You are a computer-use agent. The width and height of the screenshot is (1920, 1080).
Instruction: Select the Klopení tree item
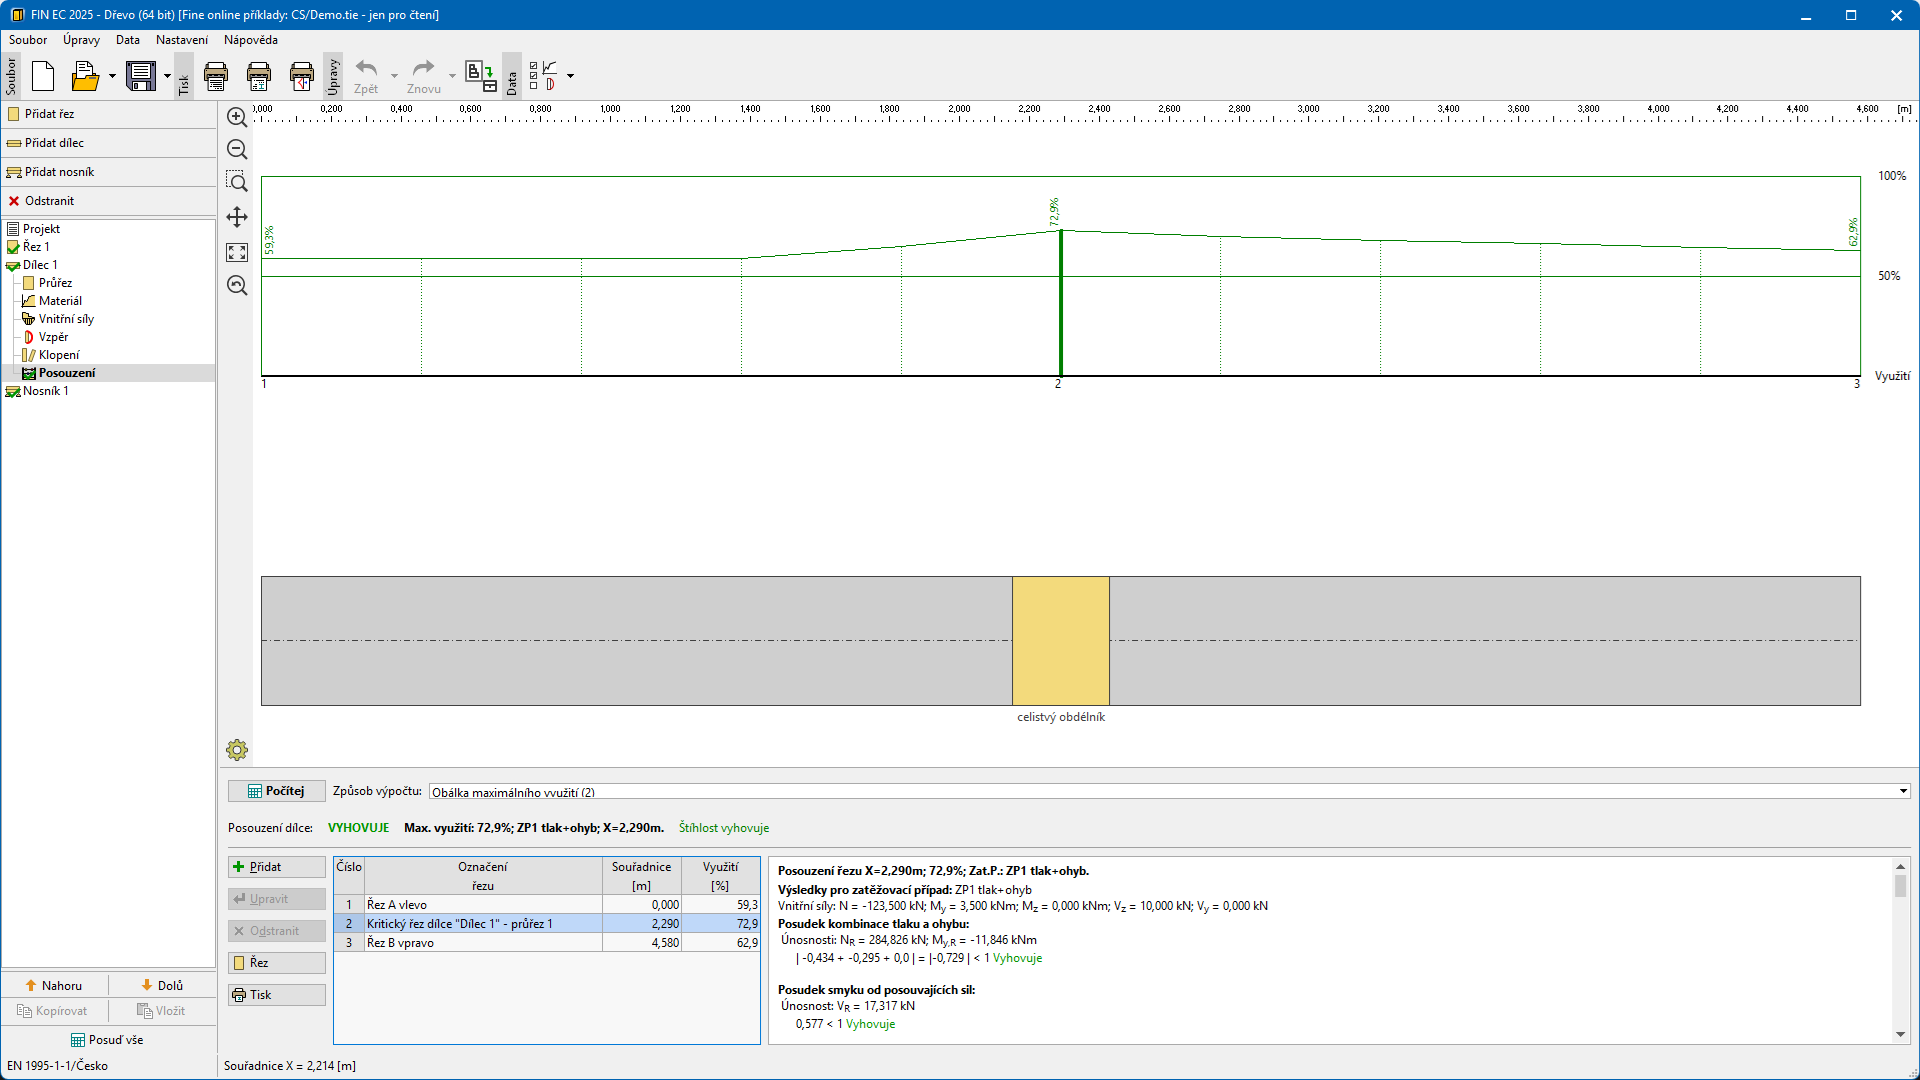(59, 355)
